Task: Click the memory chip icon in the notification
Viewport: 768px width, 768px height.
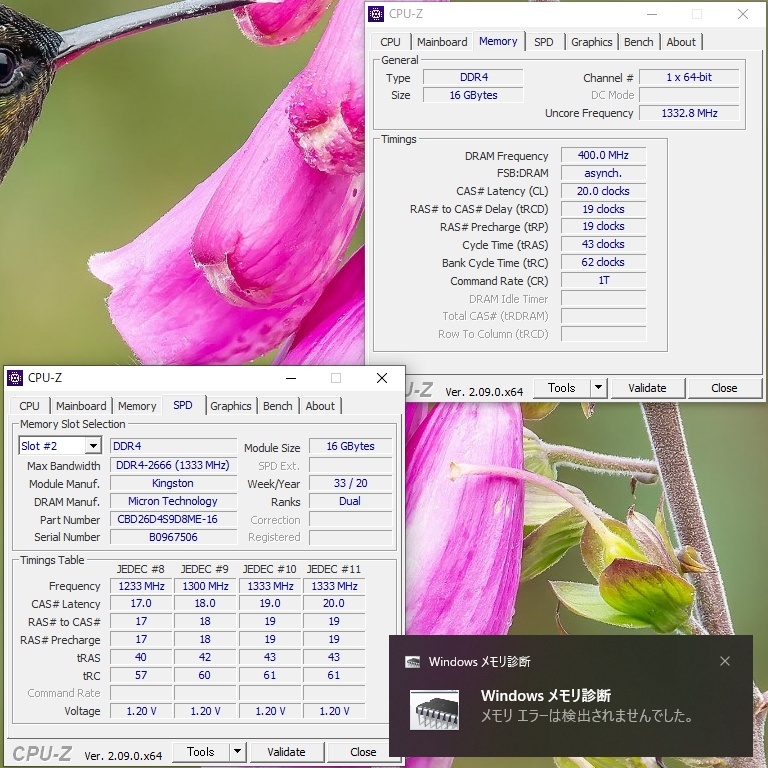Action: (x=435, y=708)
